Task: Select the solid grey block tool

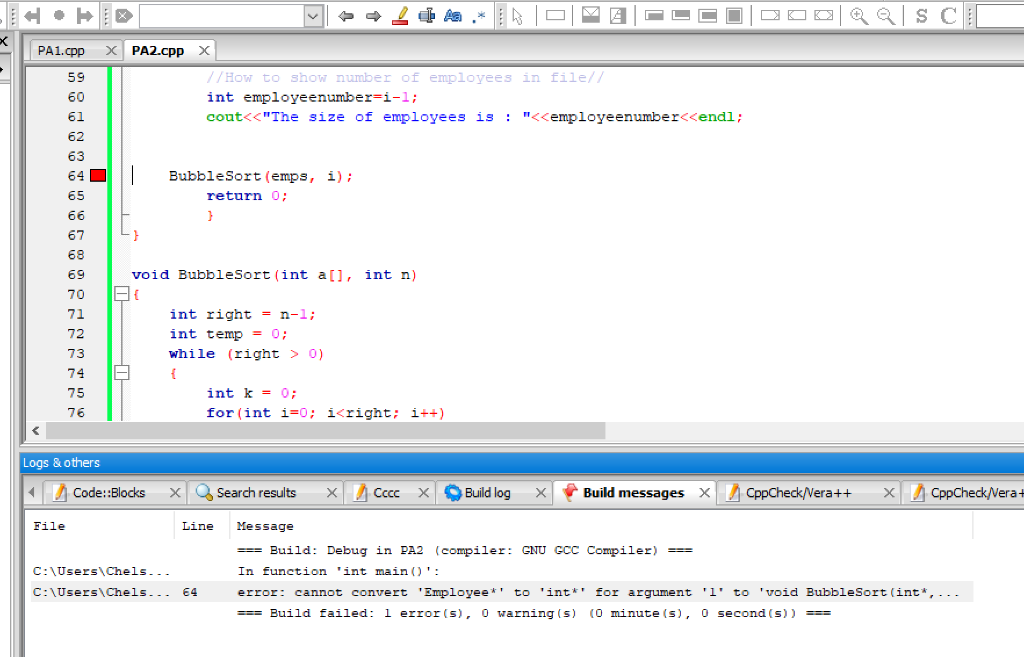Action: 734,16
